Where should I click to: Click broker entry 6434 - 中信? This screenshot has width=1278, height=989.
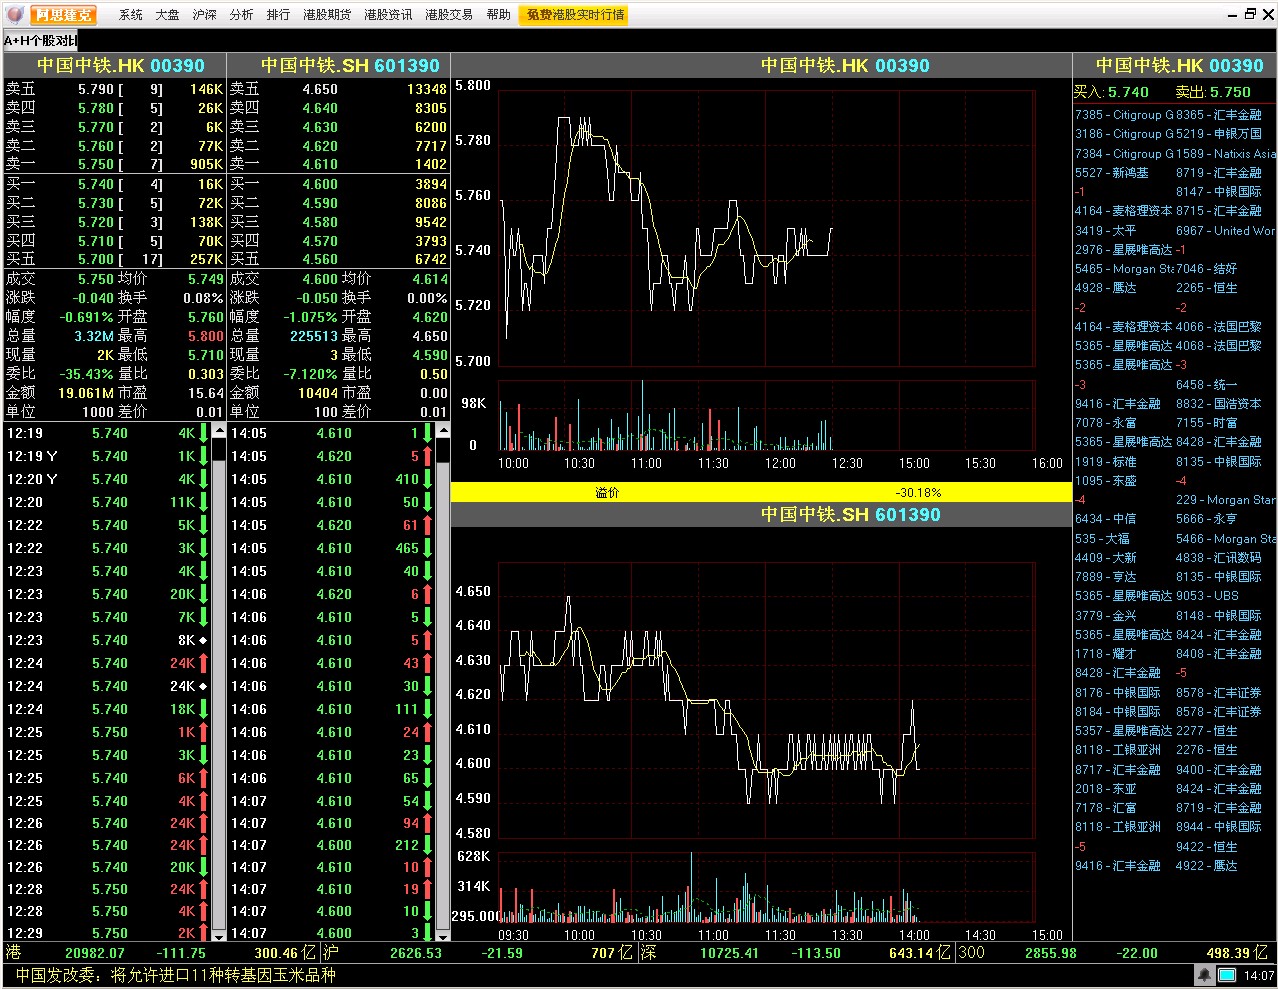pos(1106,519)
